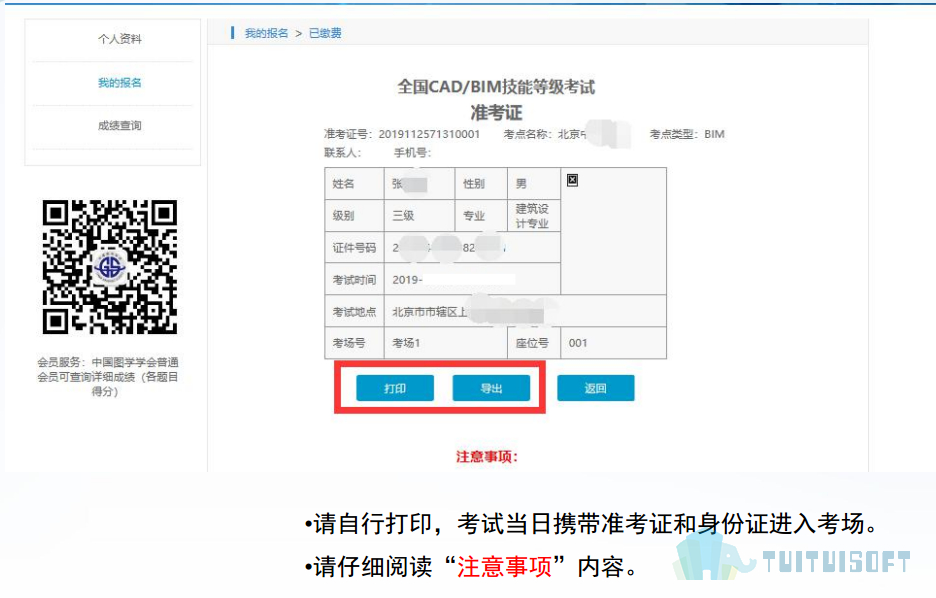This screenshot has width=936, height=598.
Task: Click the 我的报名 breadcrumb link
Action: [x=266, y=33]
